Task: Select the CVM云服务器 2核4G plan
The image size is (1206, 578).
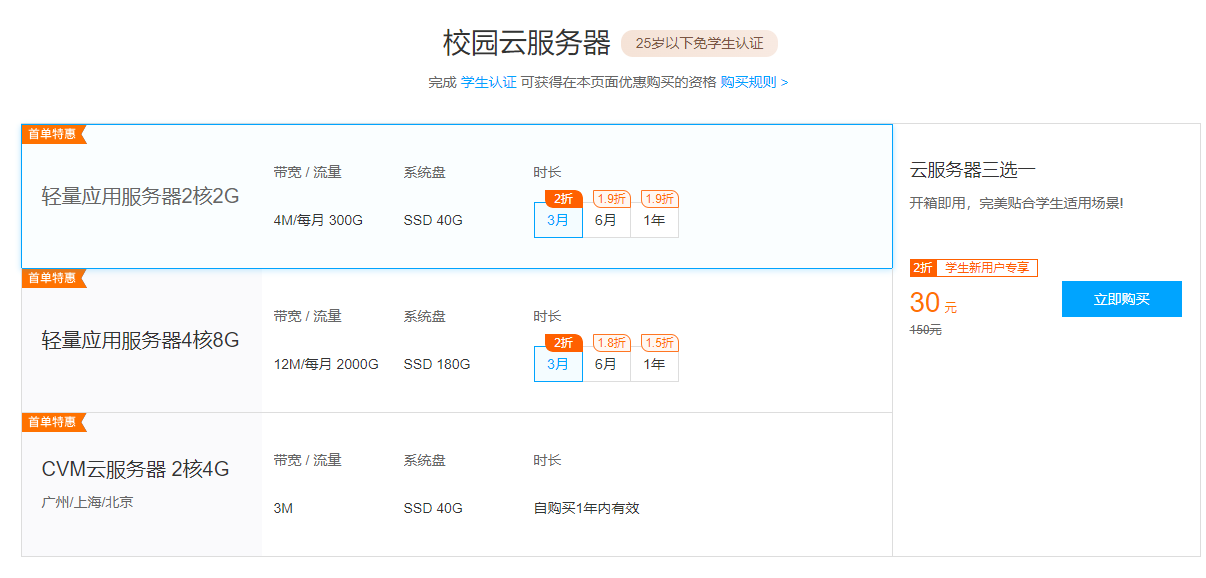Action: [x=136, y=469]
